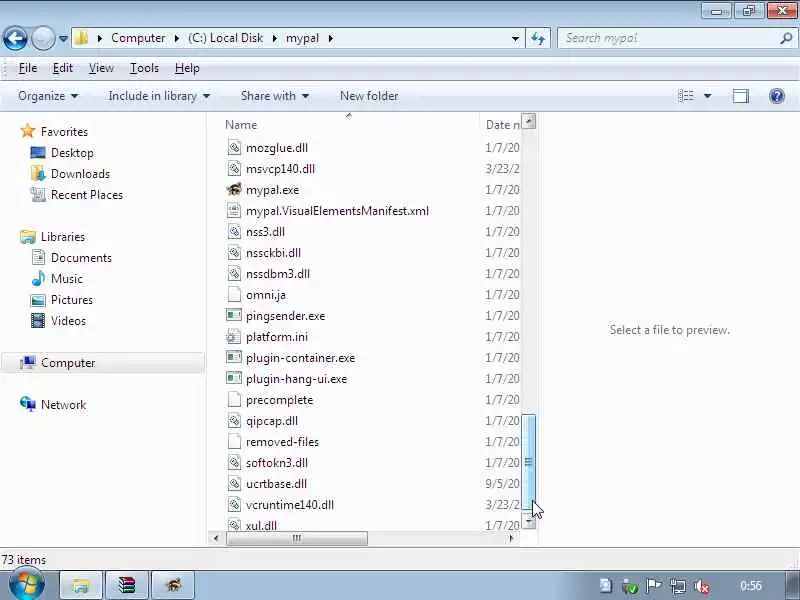Click the horizontal scrollbar right arrow
This screenshot has height=600, width=800.
[511, 538]
